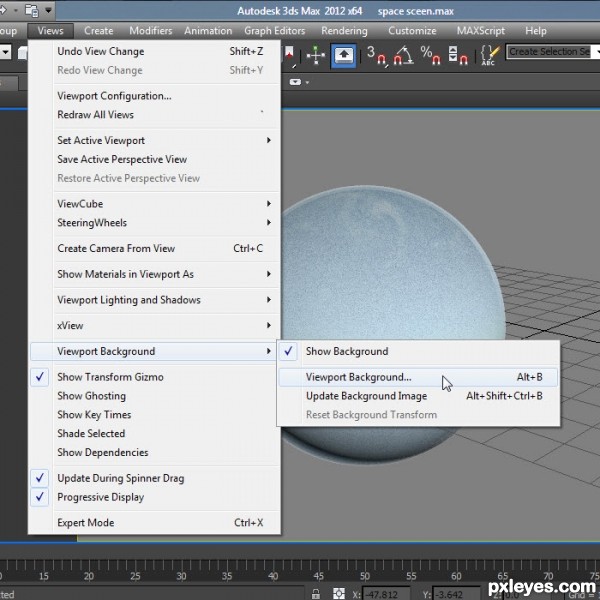
Task: Open the Animation menu
Action: click(208, 31)
